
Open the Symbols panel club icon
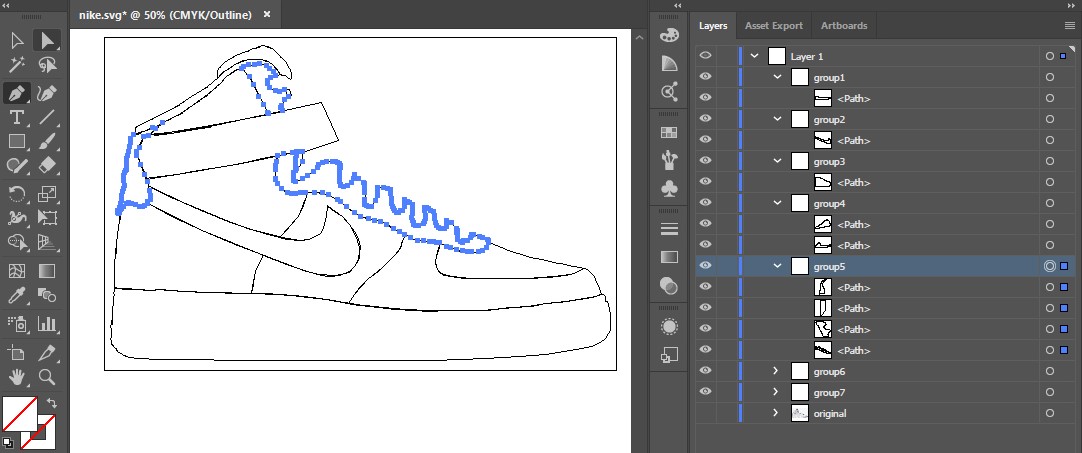[669, 188]
